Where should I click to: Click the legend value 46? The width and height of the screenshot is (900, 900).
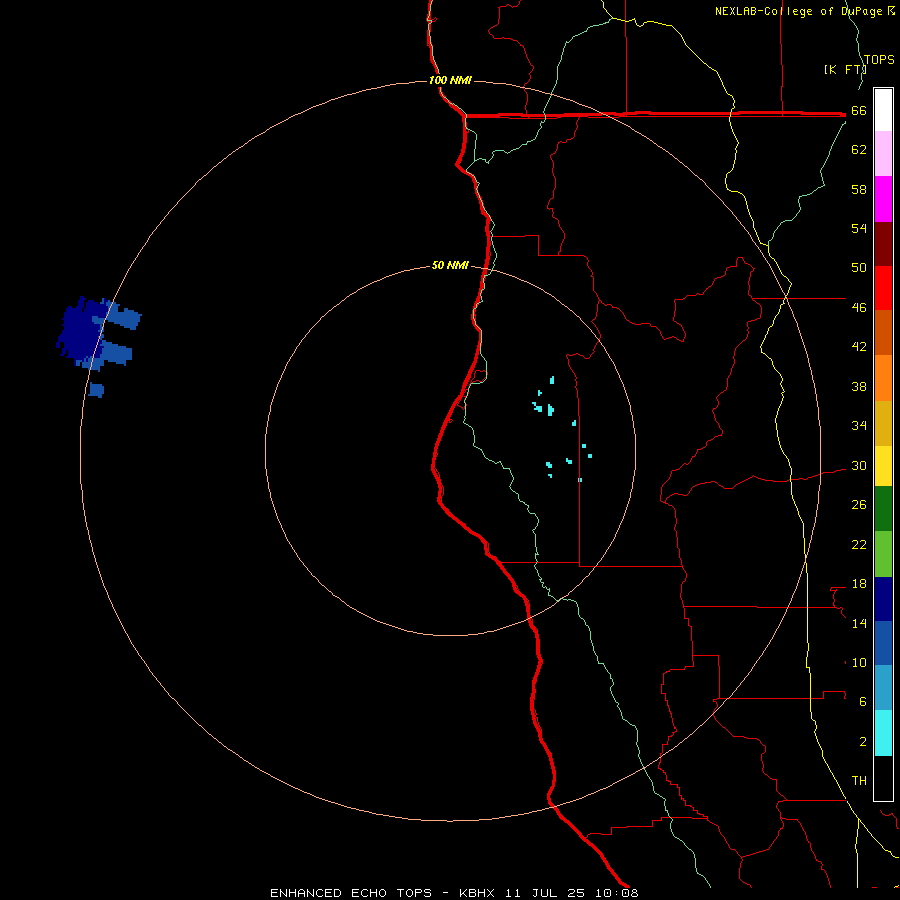(859, 308)
